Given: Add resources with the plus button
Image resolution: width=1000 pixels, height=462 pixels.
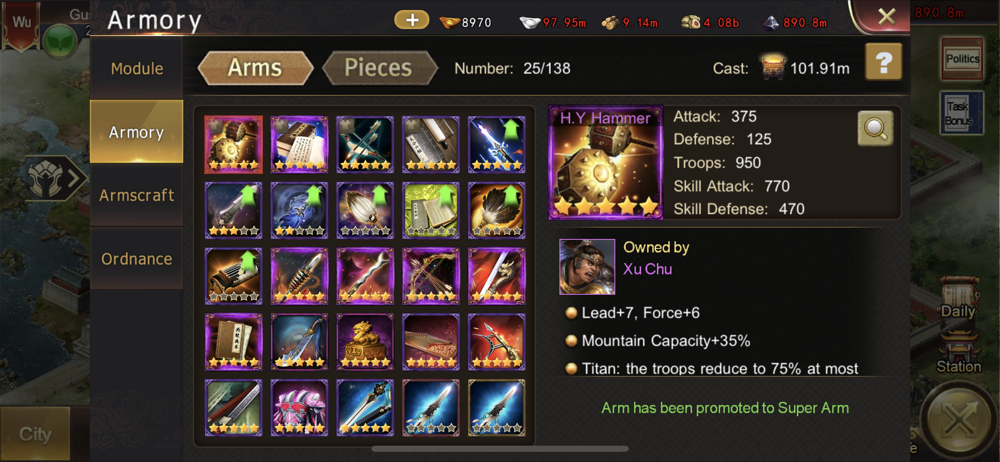Looking at the screenshot, I should (x=412, y=20).
